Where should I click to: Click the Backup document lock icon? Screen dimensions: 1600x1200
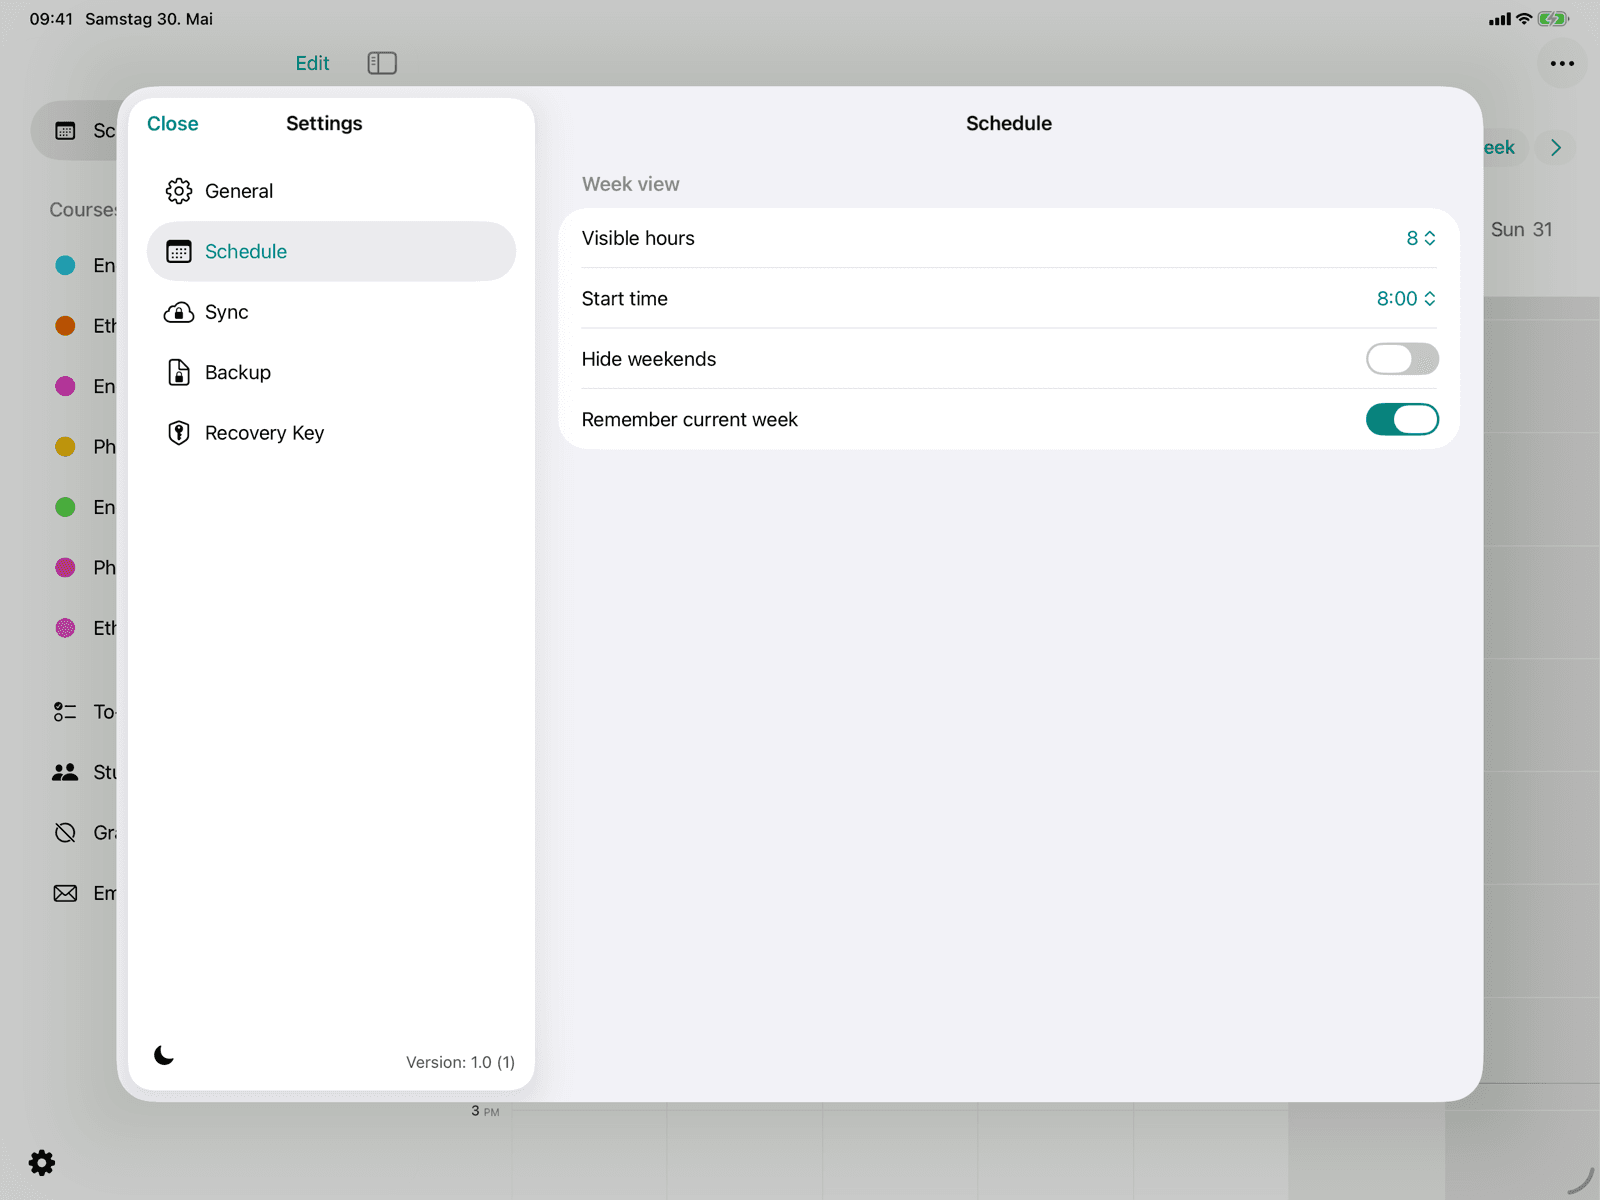tap(179, 372)
